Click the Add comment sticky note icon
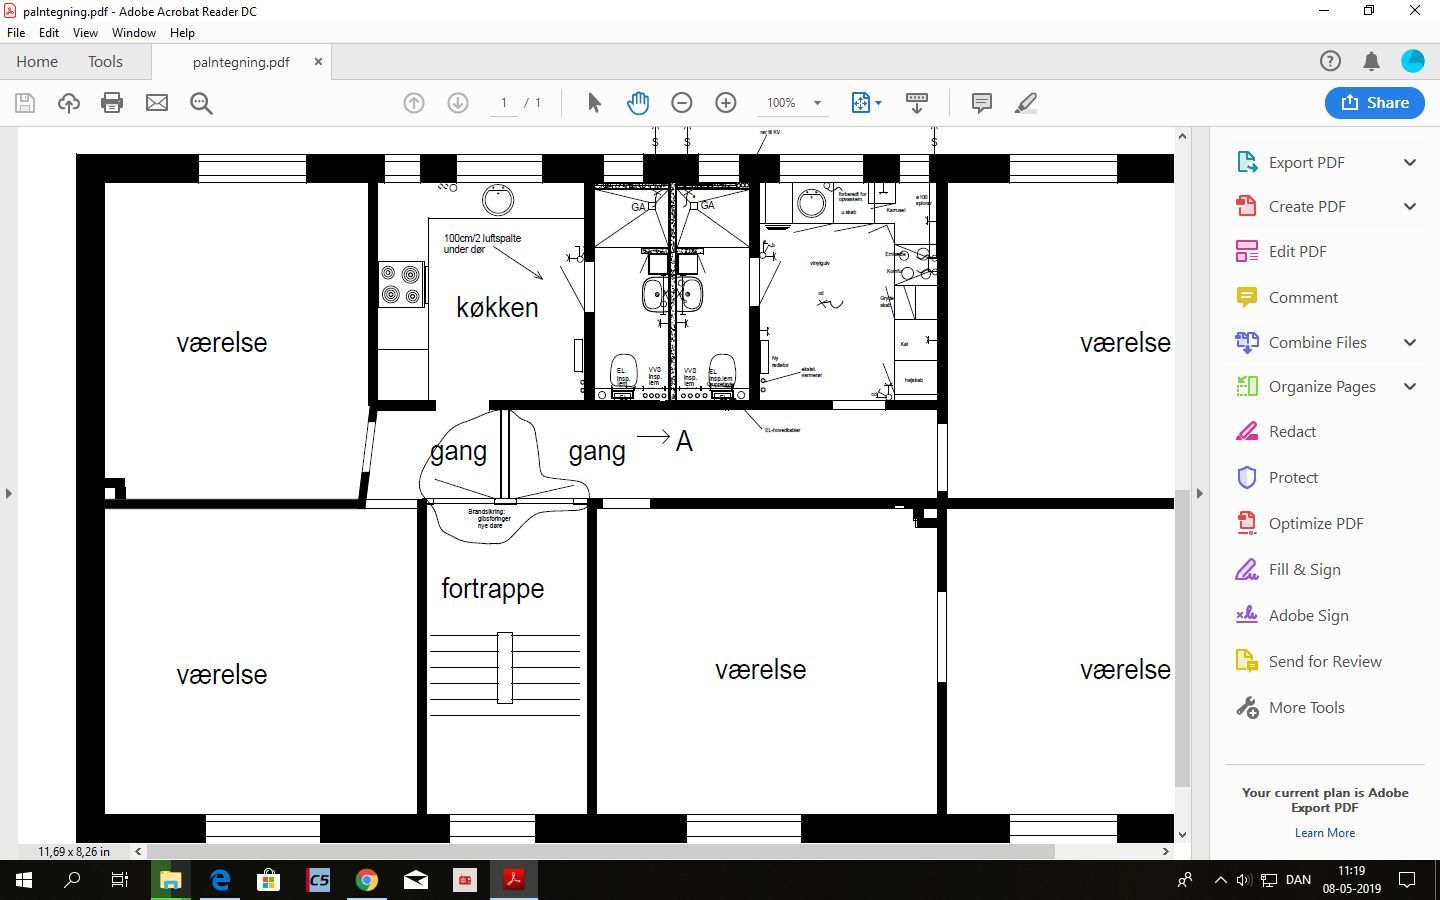This screenshot has height=900, width=1440. click(981, 103)
